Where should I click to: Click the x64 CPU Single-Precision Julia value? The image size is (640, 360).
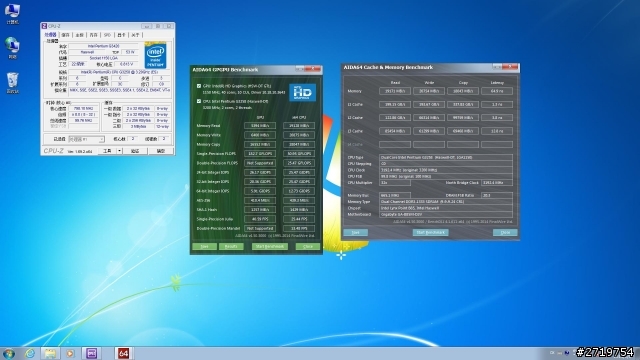299,219
